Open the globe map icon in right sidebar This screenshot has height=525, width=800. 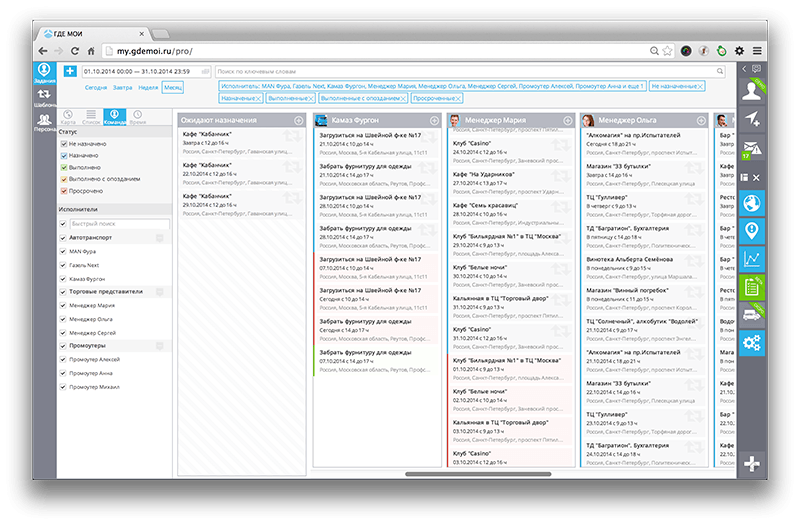(752, 204)
